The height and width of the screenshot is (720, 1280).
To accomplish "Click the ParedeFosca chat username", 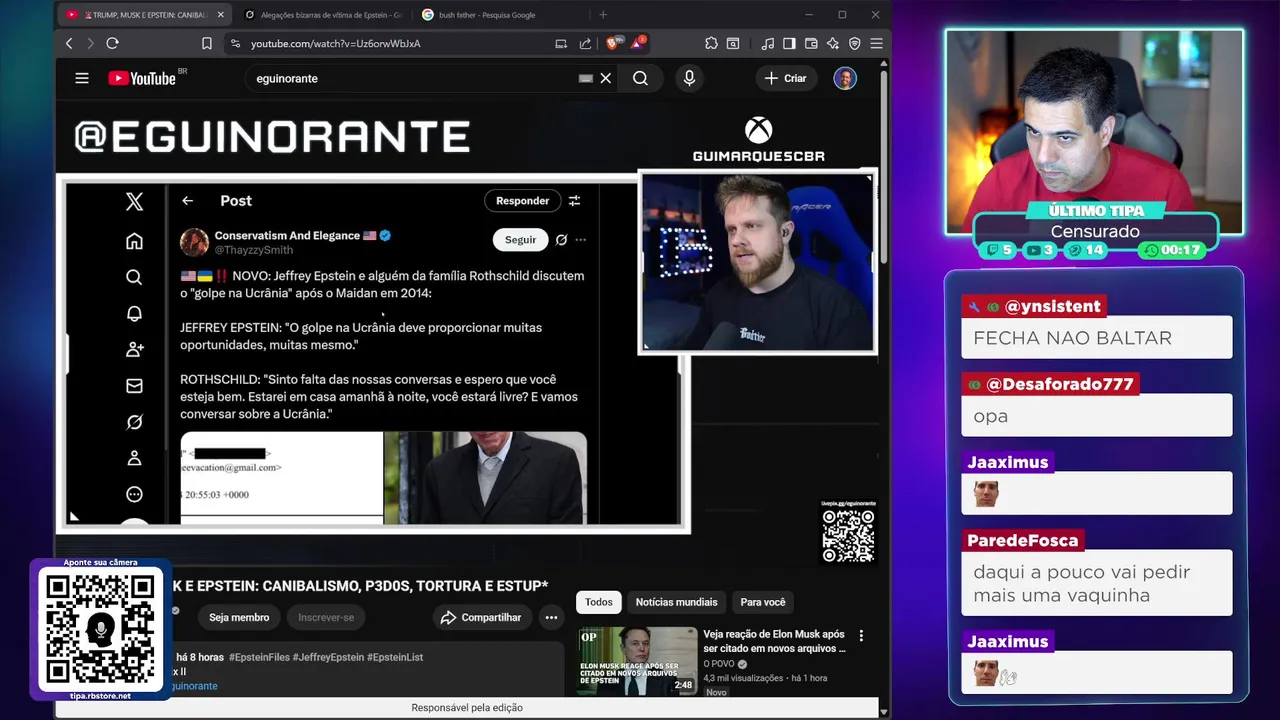I will pos(1022,541).
